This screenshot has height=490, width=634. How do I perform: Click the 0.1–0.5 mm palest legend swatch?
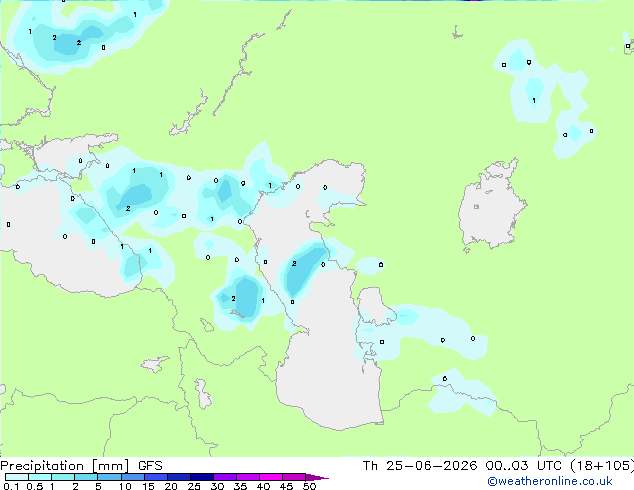pos(17,477)
